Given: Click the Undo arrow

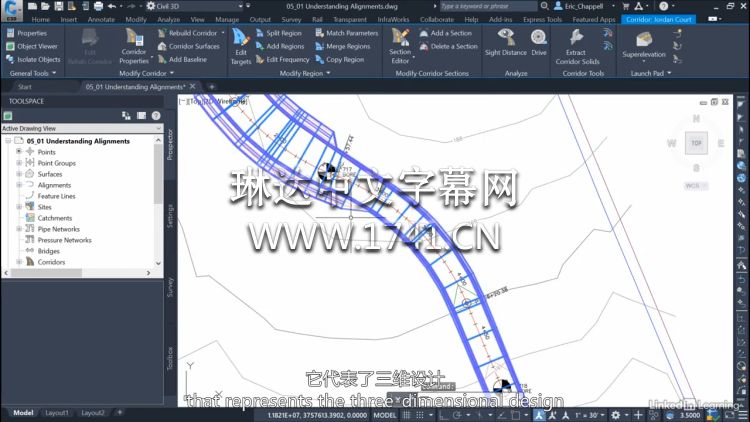Looking at the screenshot, I should click(112, 6).
